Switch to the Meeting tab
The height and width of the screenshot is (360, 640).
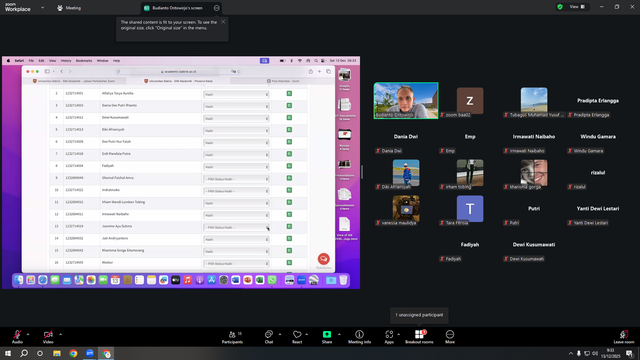pyautogui.click(x=69, y=8)
